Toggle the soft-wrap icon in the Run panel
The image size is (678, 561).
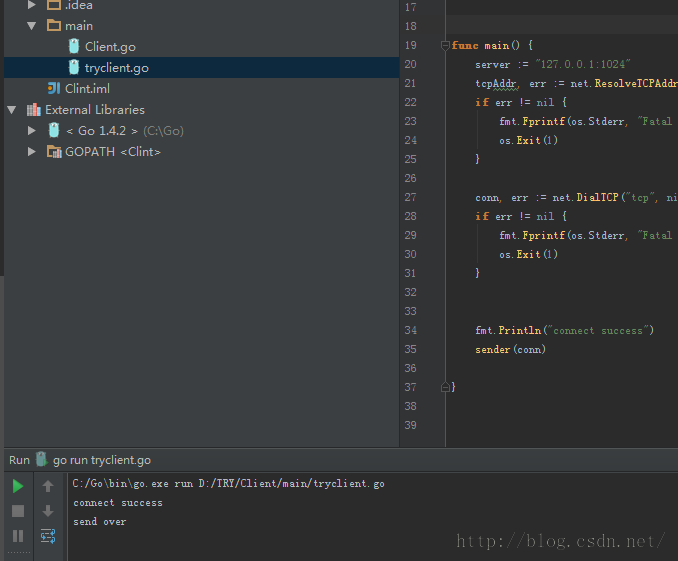[x=48, y=536]
